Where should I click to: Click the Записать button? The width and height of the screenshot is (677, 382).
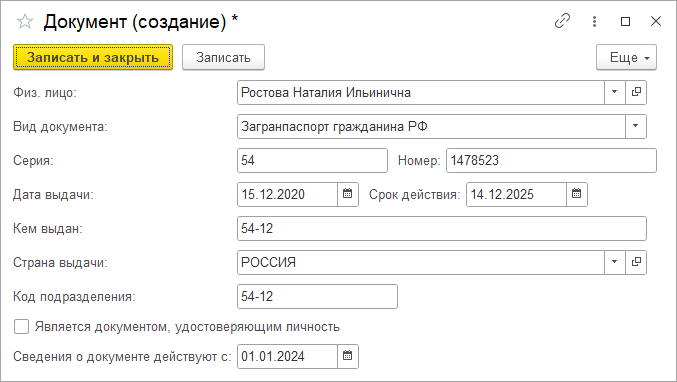pos(223,57)
